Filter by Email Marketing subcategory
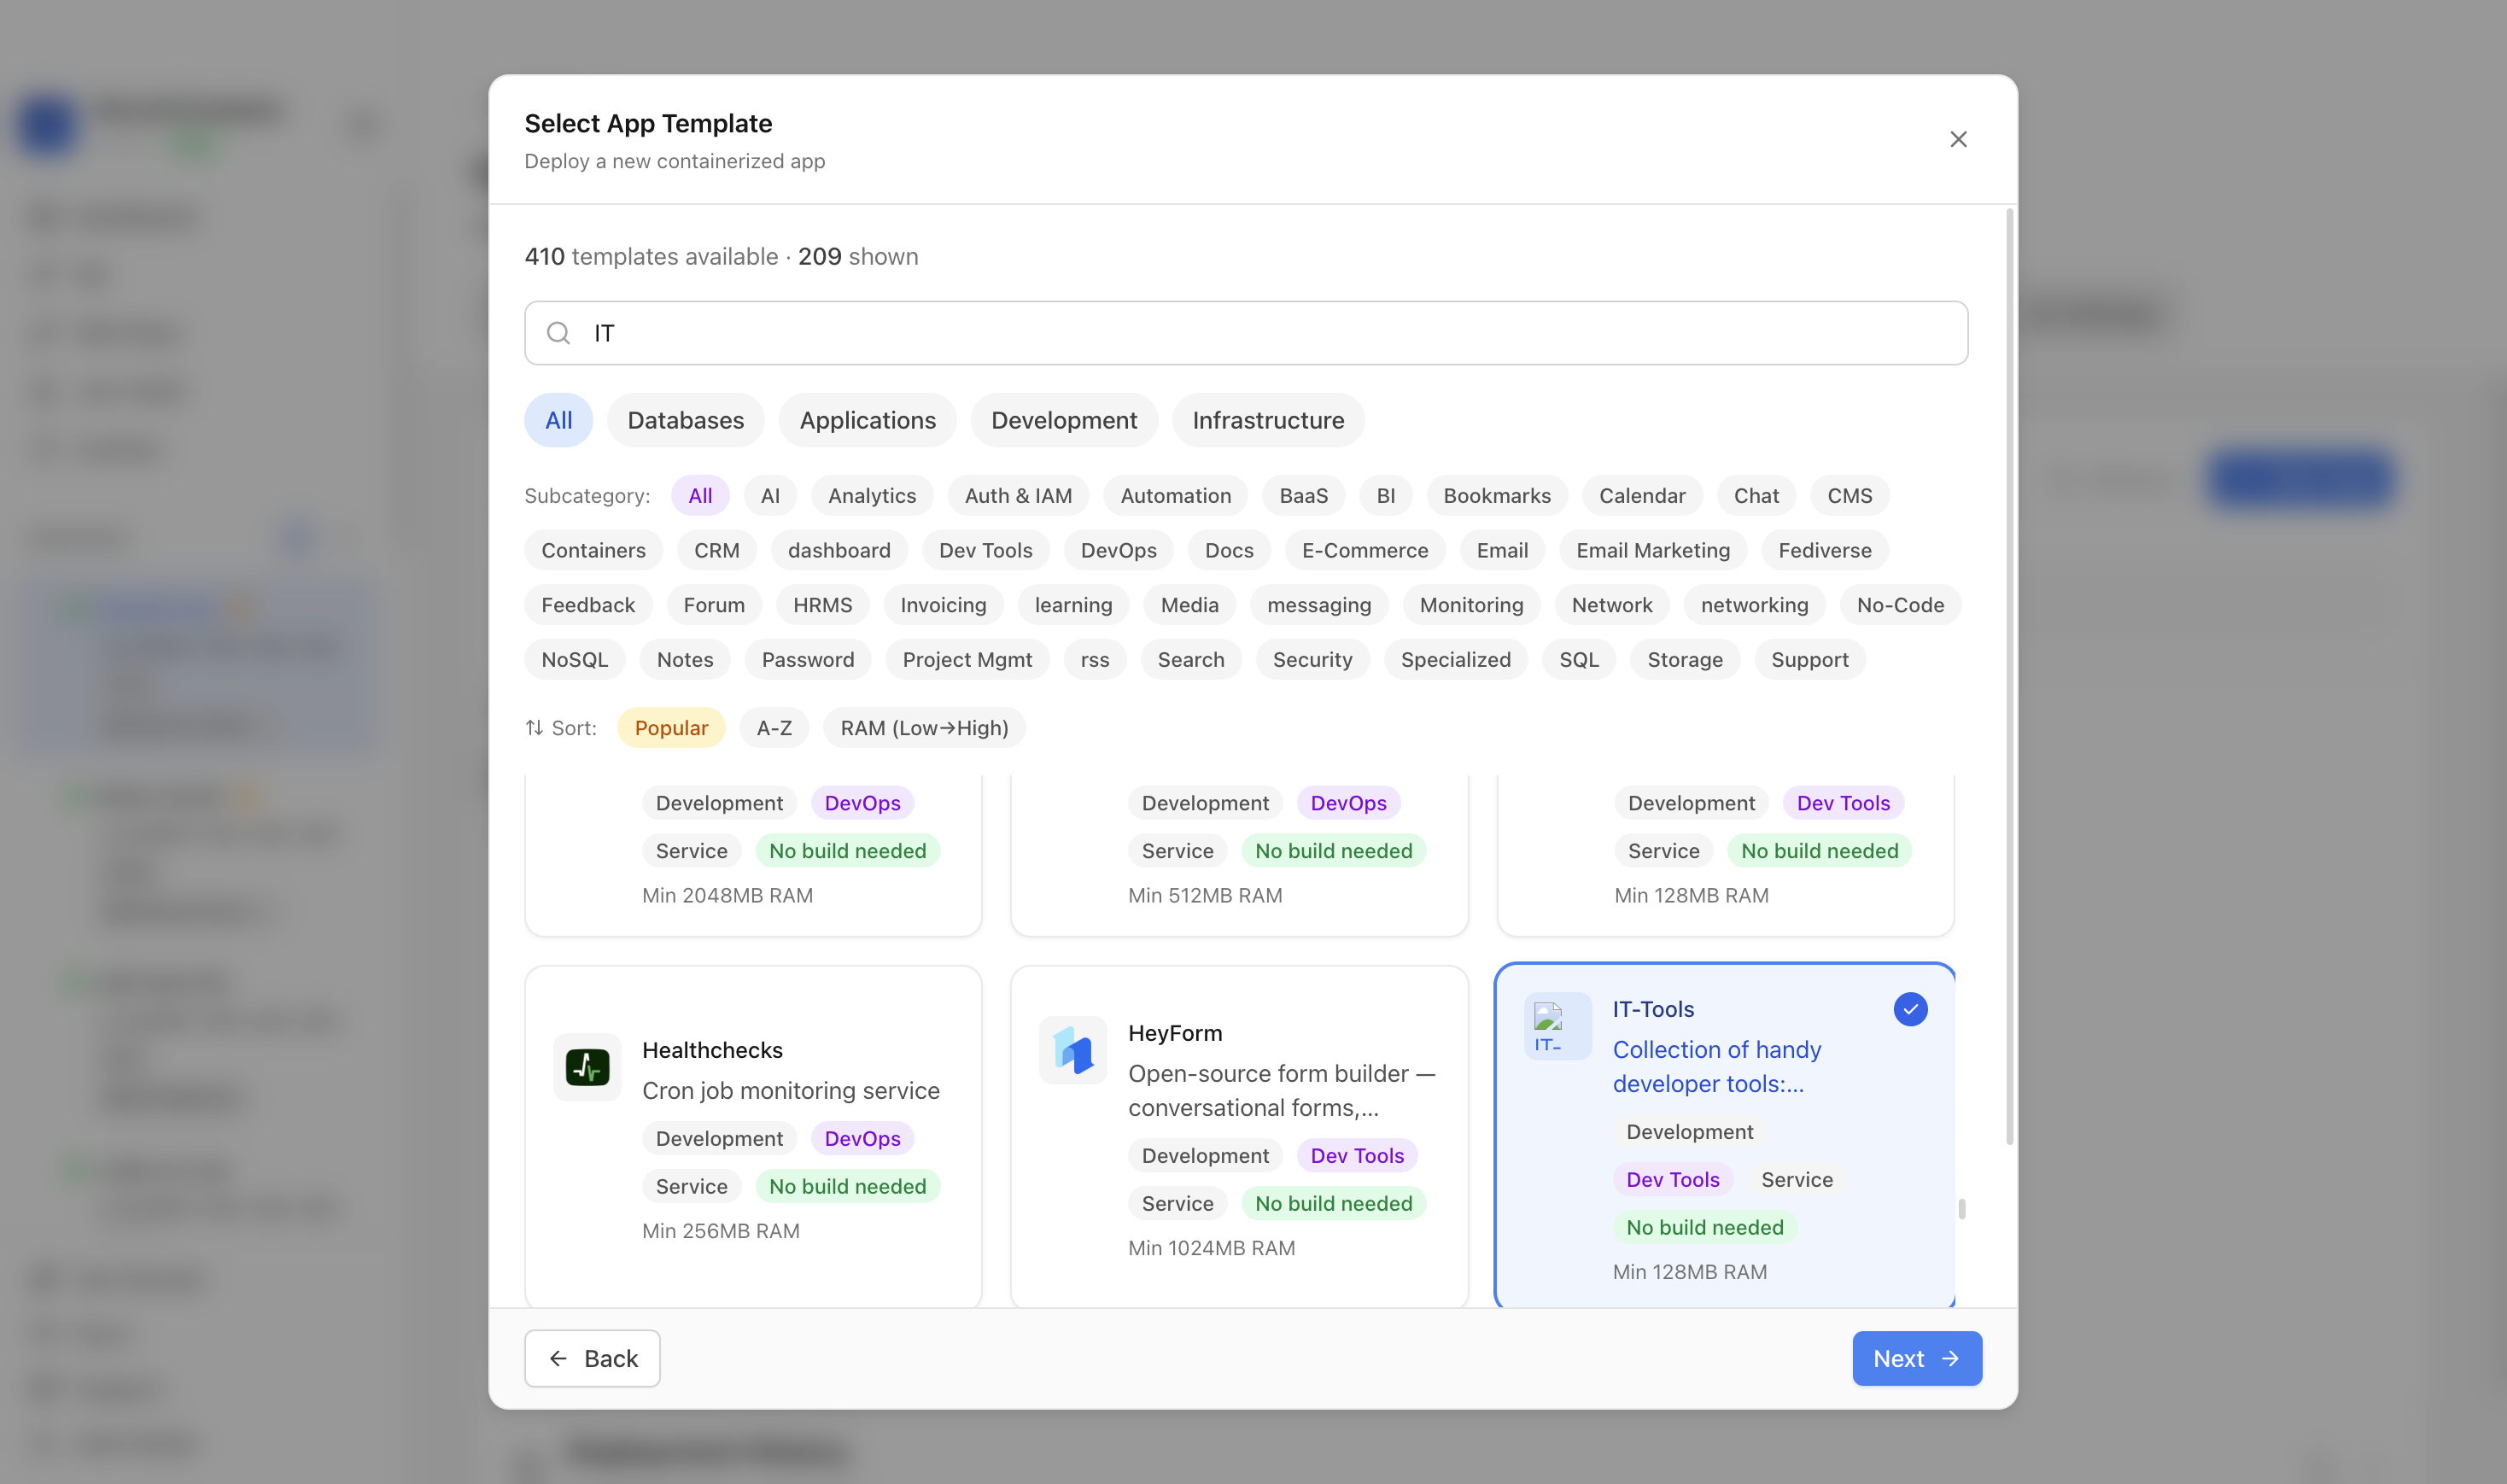2507x1484 pixels. (x=1653, y=550)
